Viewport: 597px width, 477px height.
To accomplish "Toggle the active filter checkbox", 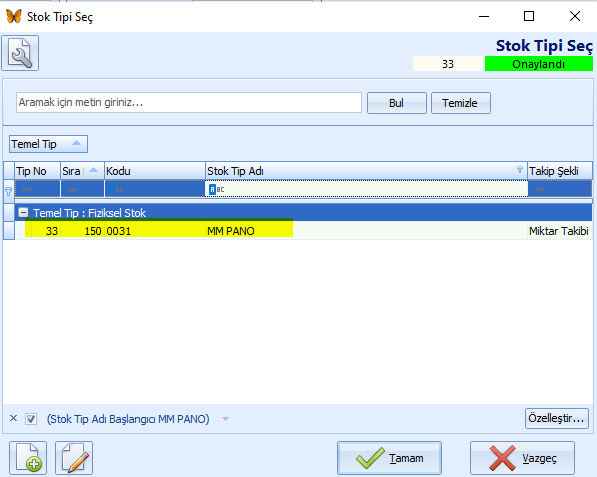I will tap(31, 419).
